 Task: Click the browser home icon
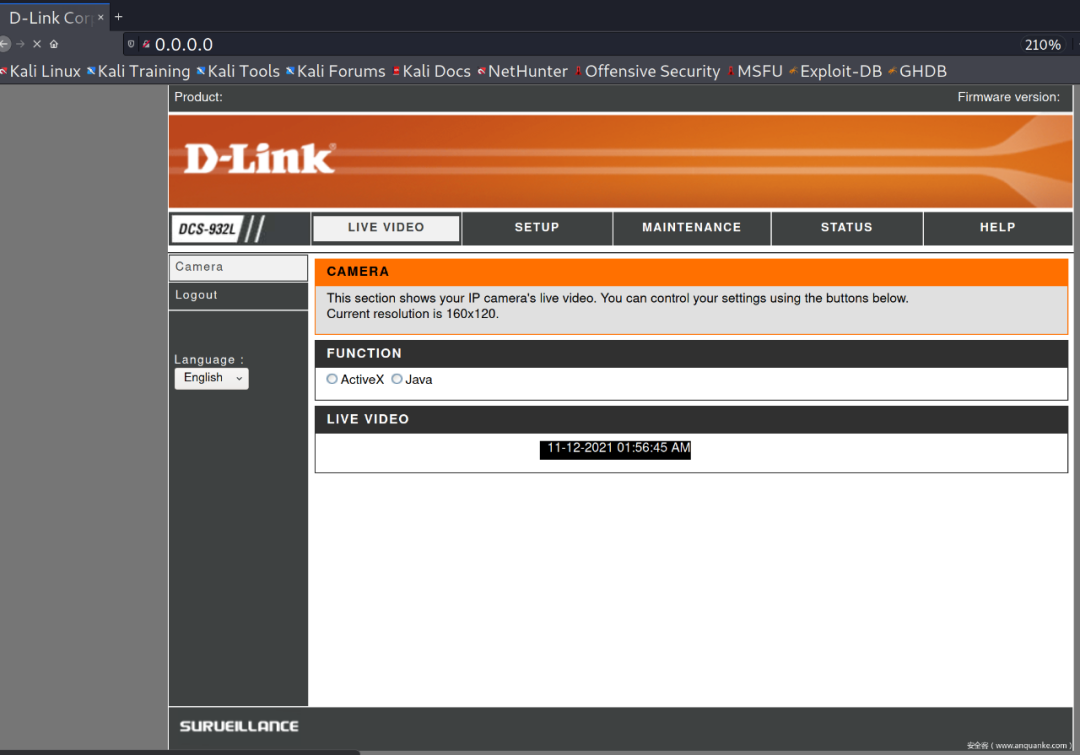click(54, 44)
